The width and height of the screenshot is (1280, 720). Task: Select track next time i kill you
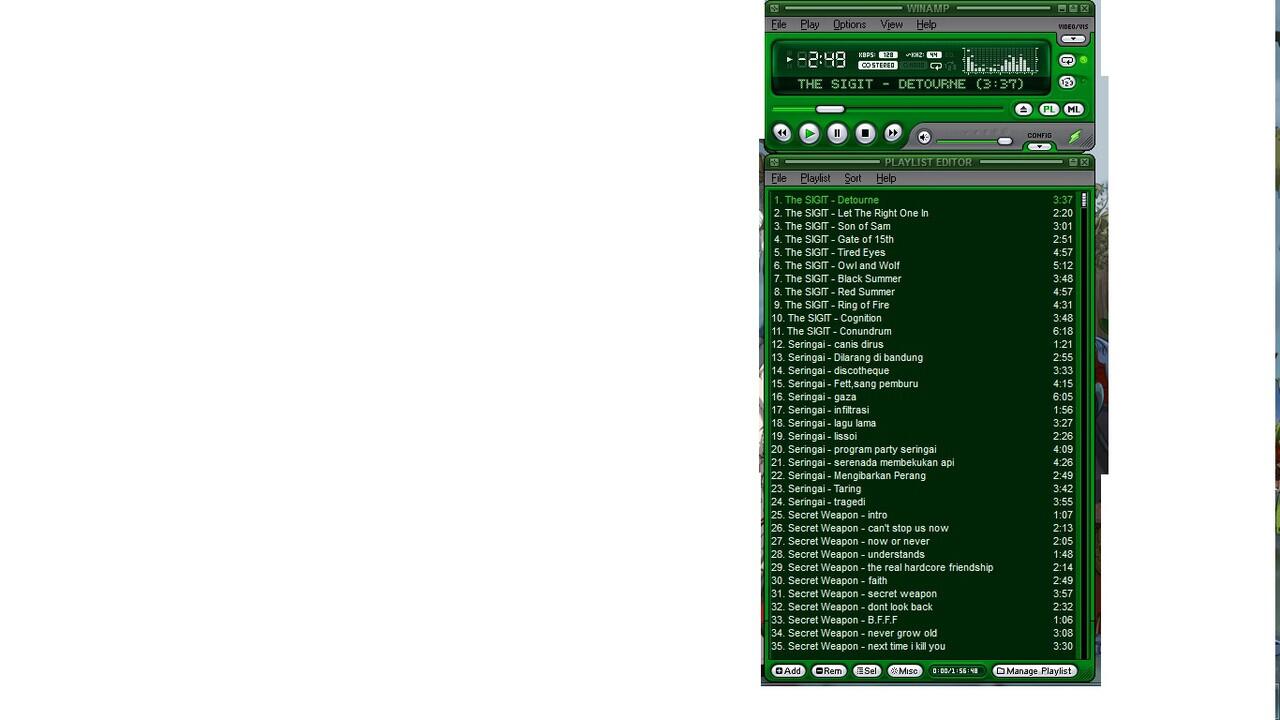click(x=923, y=646)
